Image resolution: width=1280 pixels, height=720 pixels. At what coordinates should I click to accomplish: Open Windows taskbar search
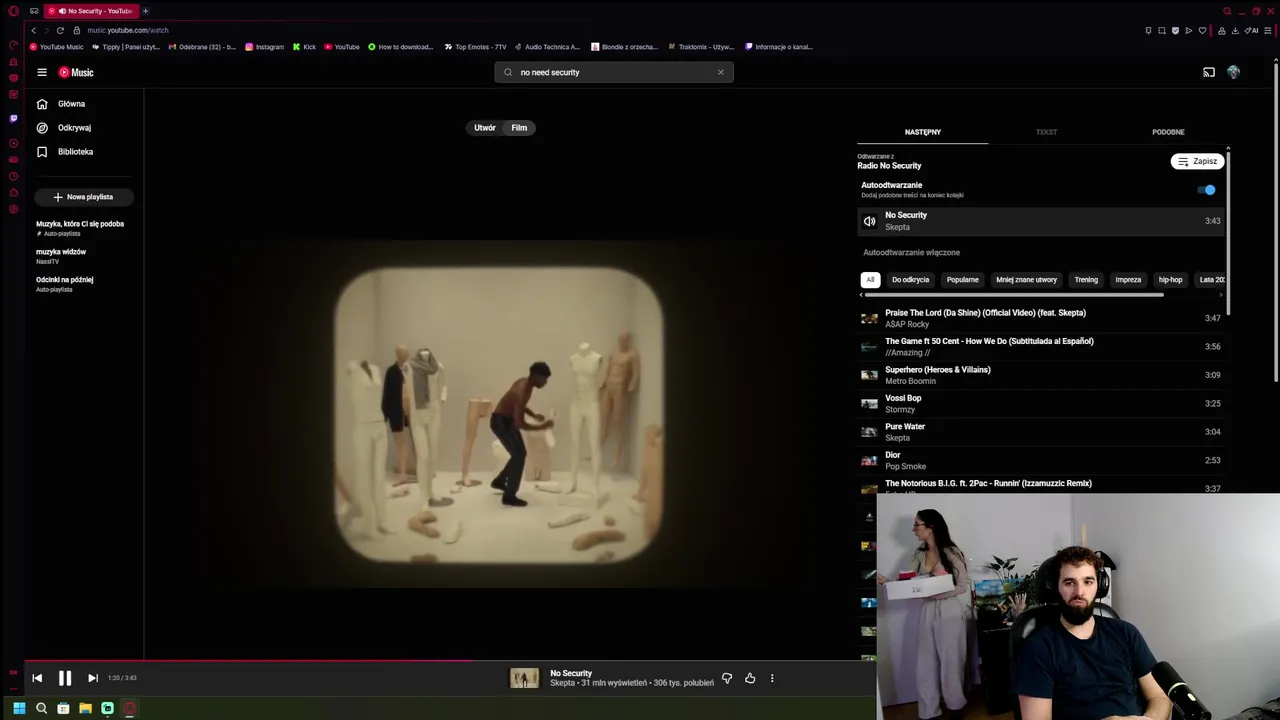click(x=41, y=708)
